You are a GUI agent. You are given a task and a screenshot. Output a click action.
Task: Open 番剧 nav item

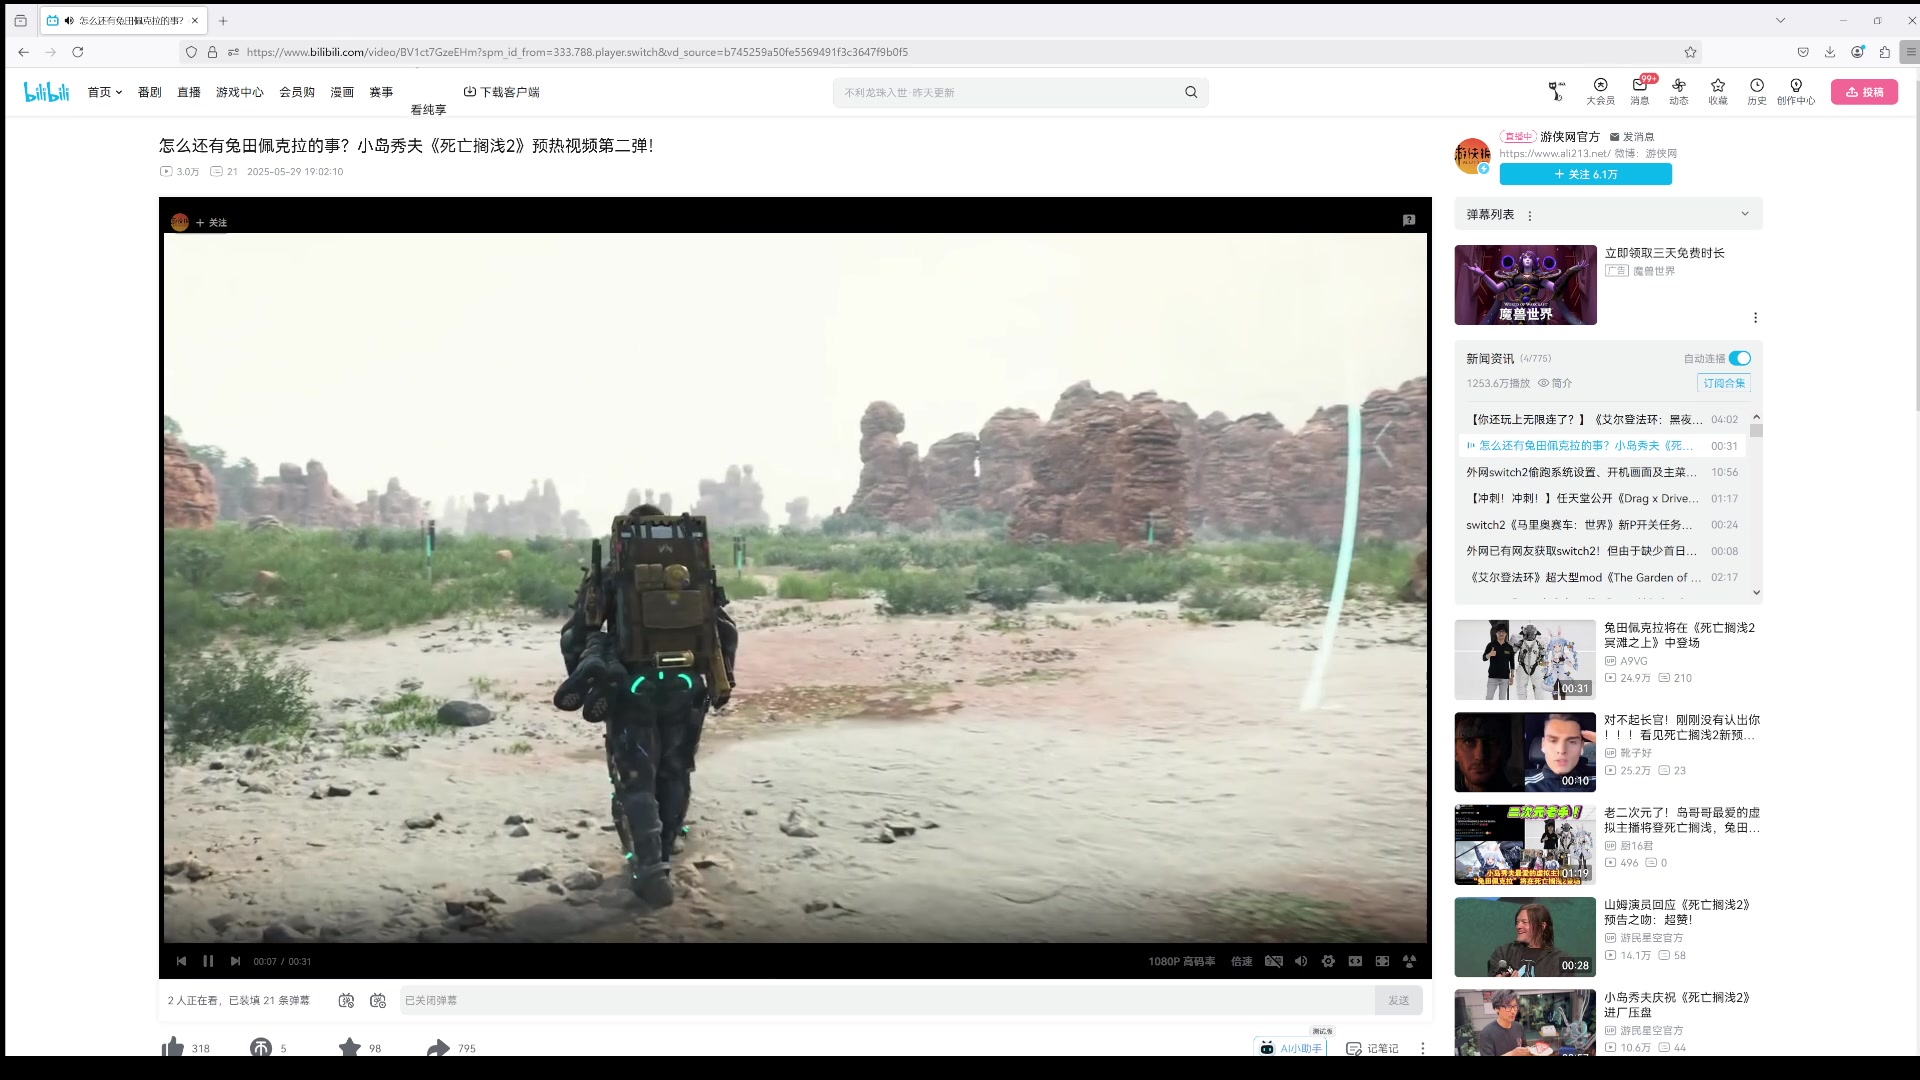(149, 92)
